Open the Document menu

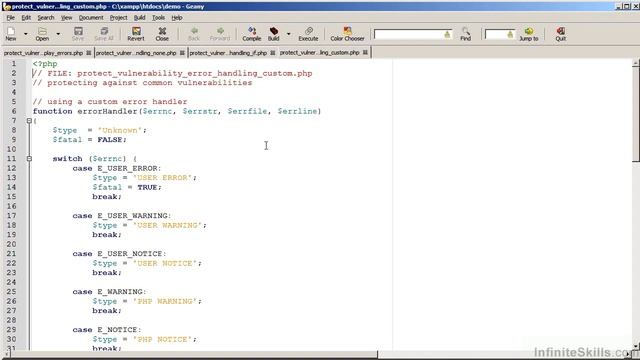pos(91,18)
